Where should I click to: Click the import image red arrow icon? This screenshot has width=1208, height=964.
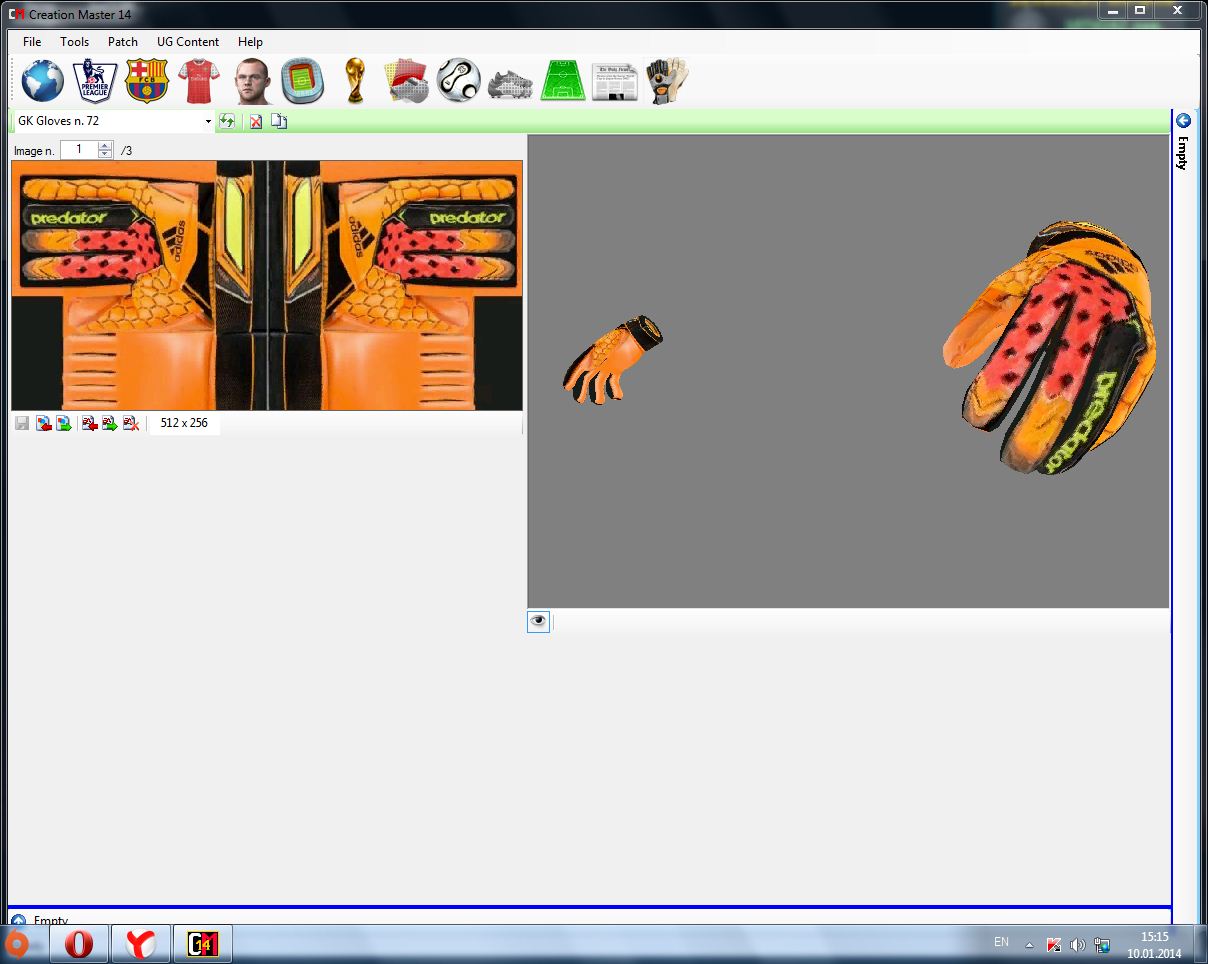tap(44, 423)
